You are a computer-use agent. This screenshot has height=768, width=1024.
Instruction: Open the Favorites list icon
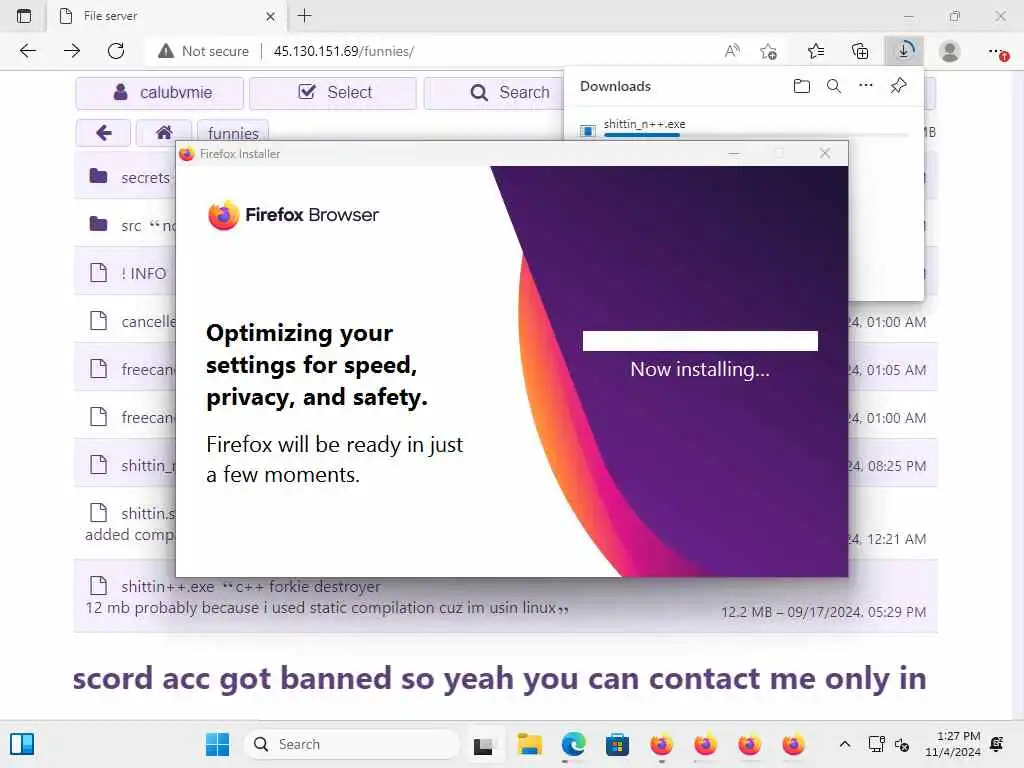816,51
